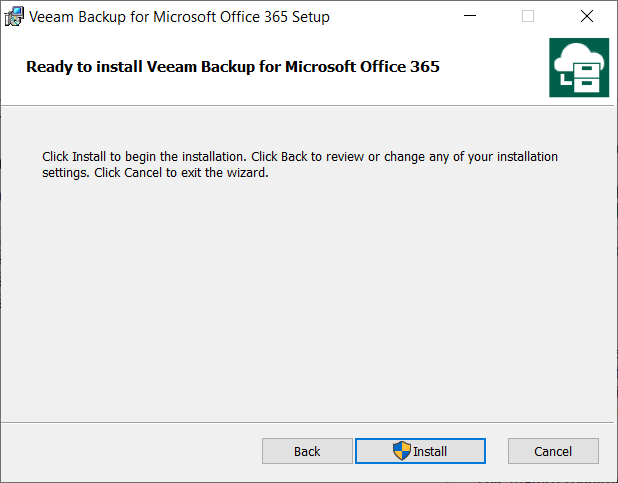Minimize the setup wizard window
This screenshot has height=483, width=618.
click(470, 17)
